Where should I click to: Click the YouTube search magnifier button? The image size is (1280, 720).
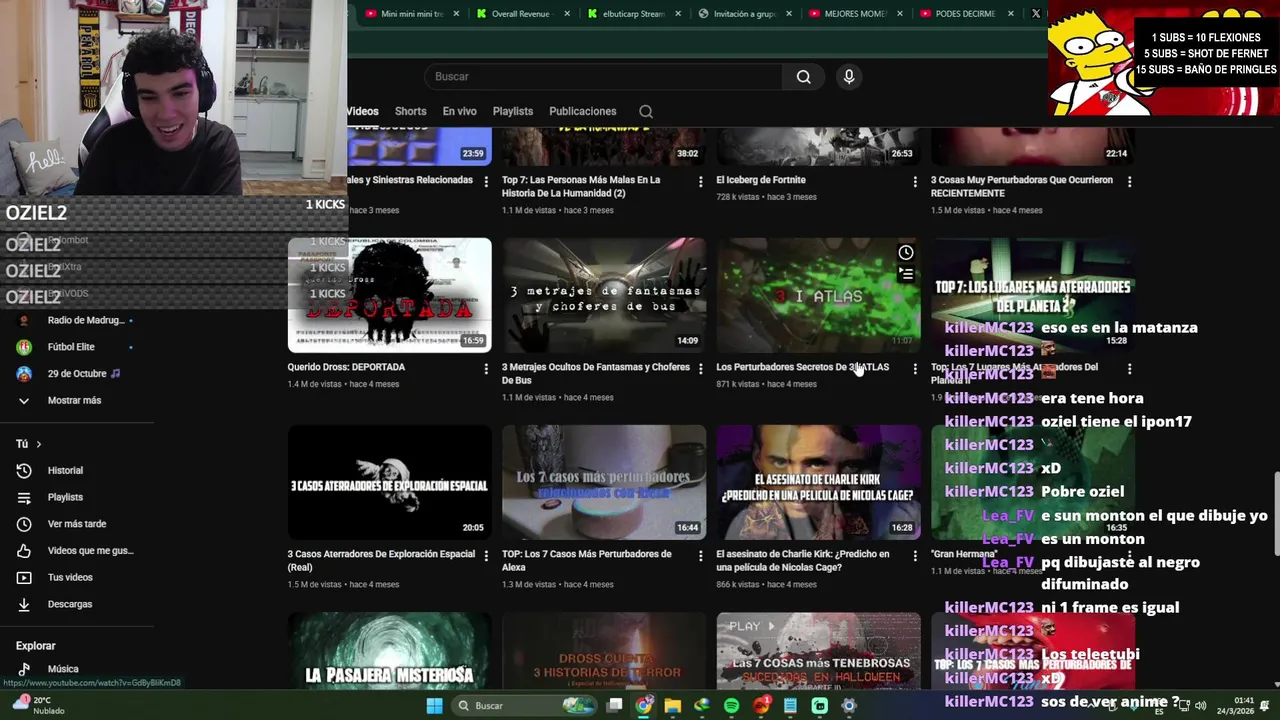point(803,77)
